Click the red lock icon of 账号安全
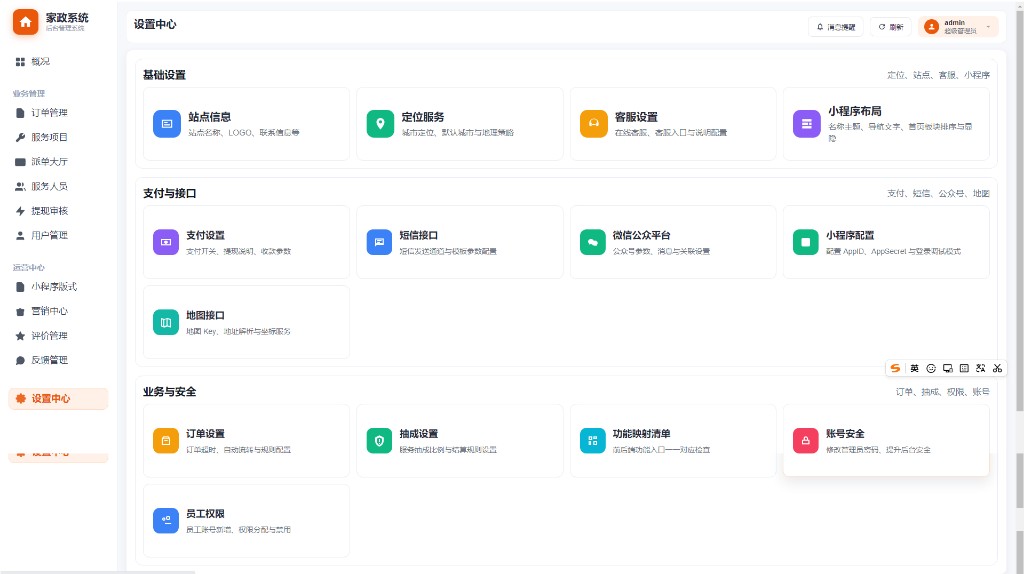The height and width of the screenshot is (574, 1024). 805,441
